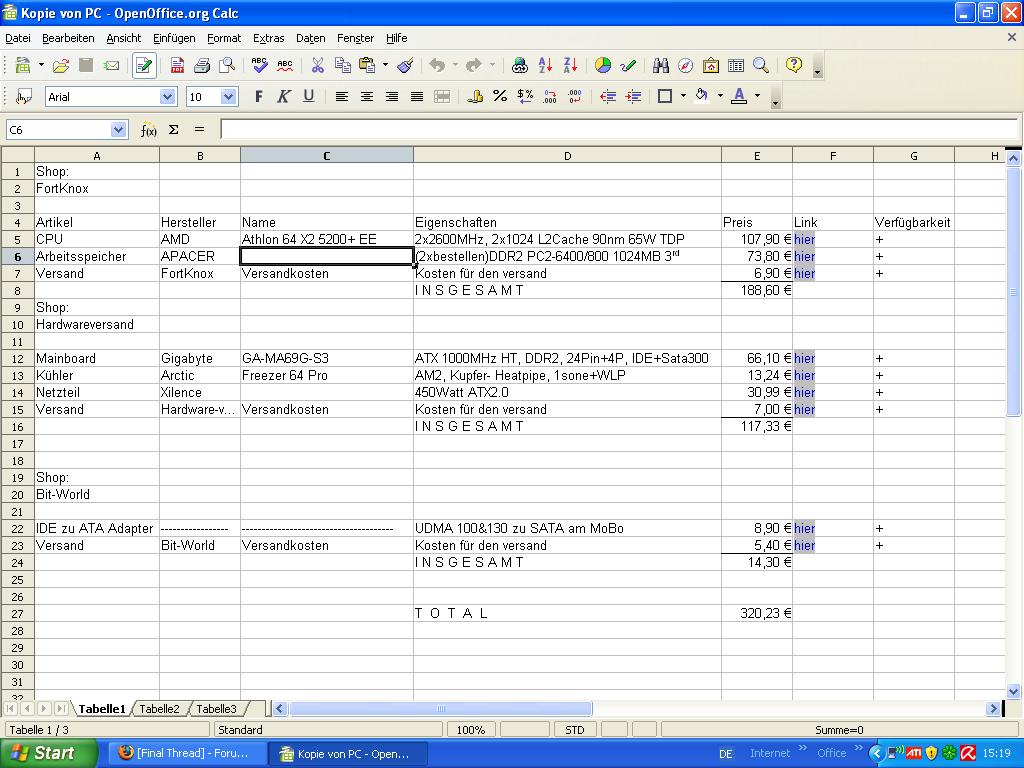Screen dimensions: 1024x768
Task: Paste clipboard icon
Action: (x=367, y=65)
